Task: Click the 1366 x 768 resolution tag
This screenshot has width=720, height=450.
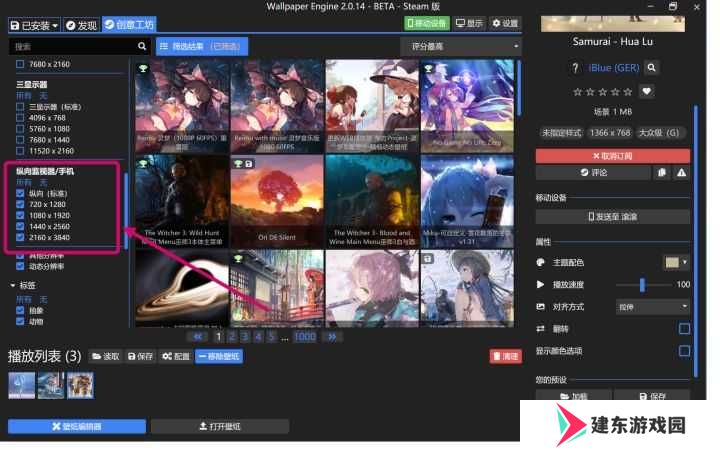Action: coord(610,133)
